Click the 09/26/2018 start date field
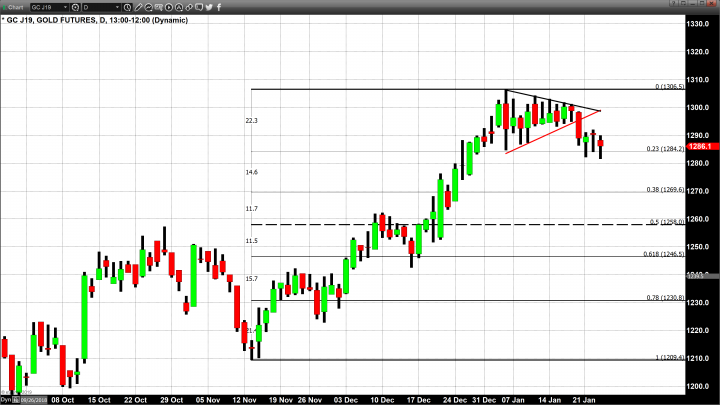This screenshot has height=405, width=720. click(34, 400)
